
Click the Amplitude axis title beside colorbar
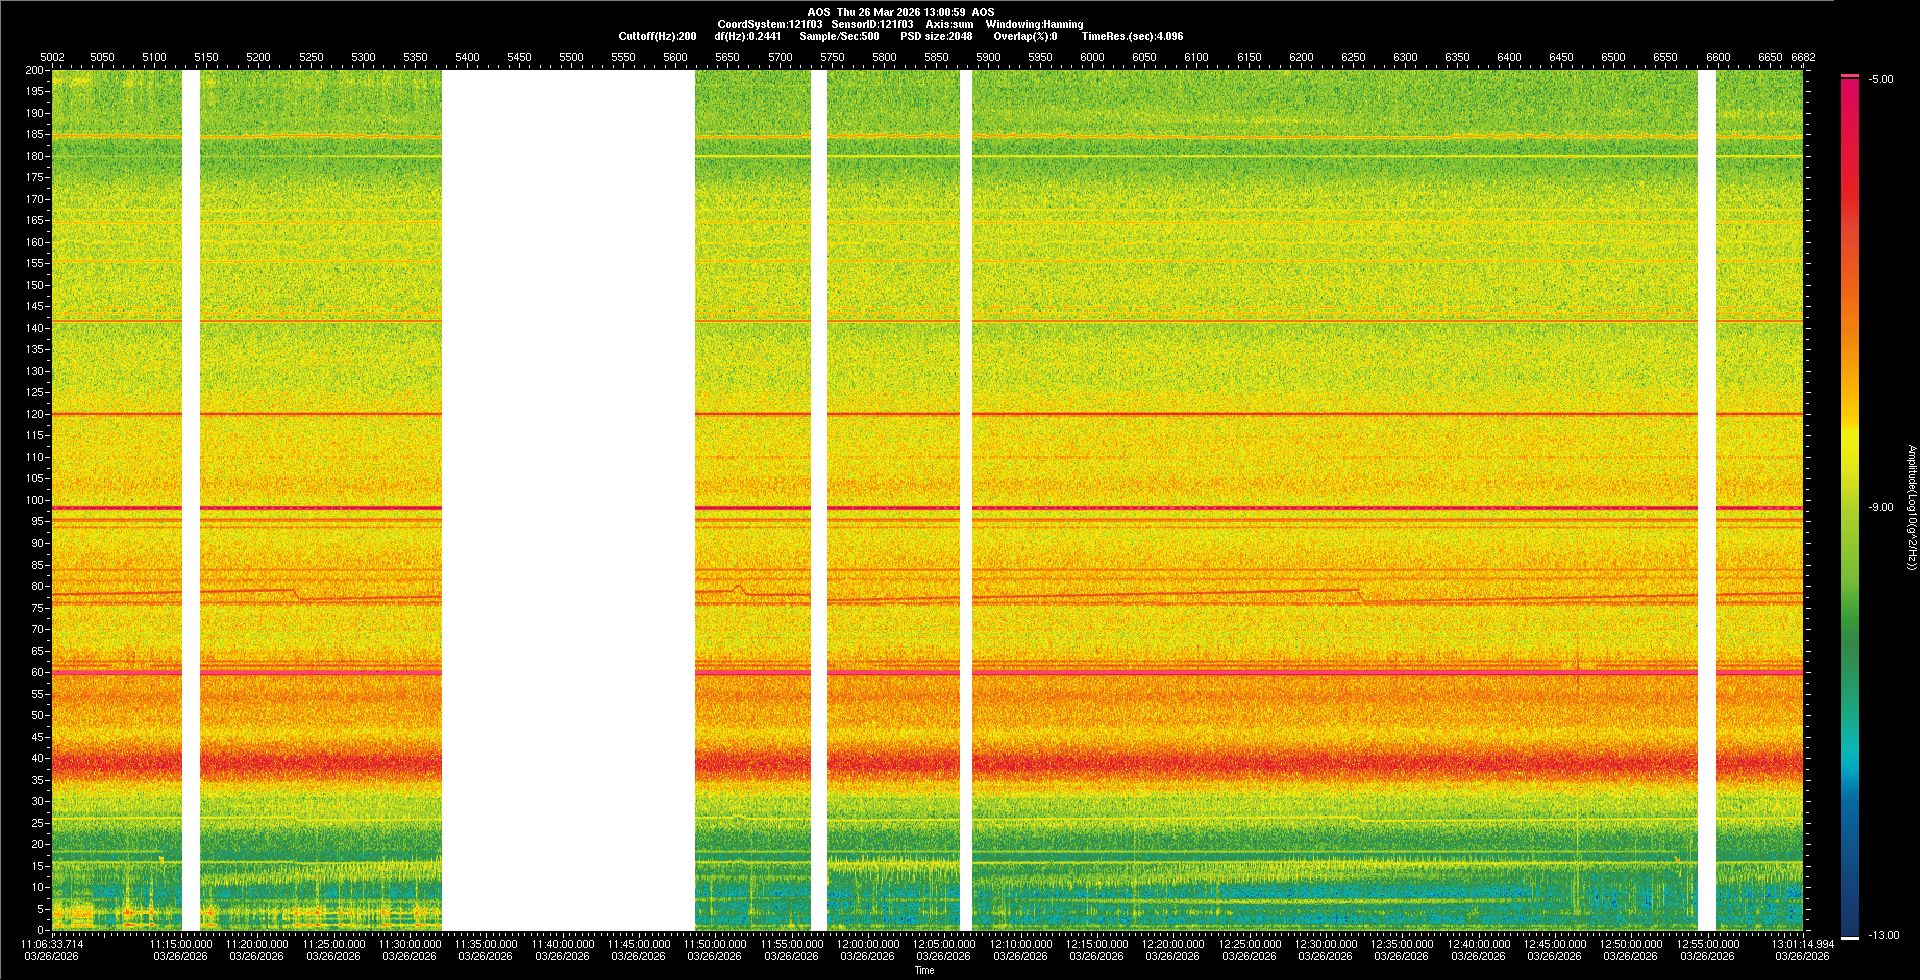pos(1911,507)
